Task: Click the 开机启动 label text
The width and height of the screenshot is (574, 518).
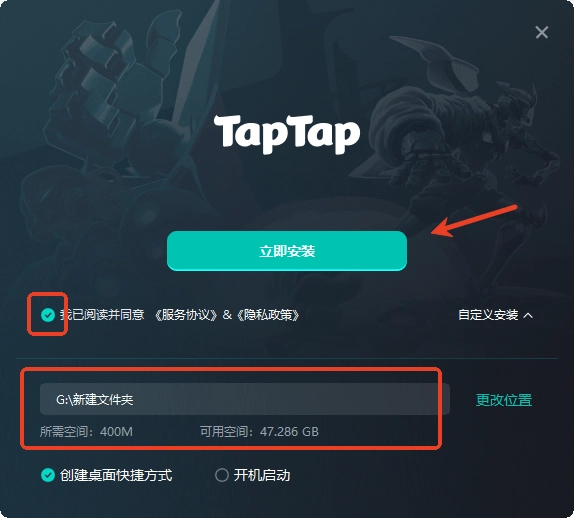Action: 262,475
